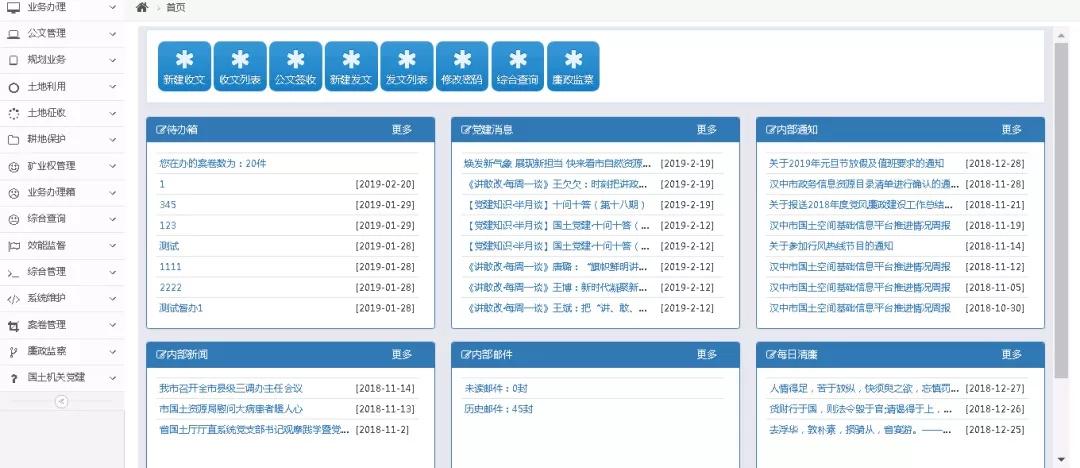Click the laptop icon beside 公文管理
Viewport: 1080px width, 468px height.
pos(13,34)
